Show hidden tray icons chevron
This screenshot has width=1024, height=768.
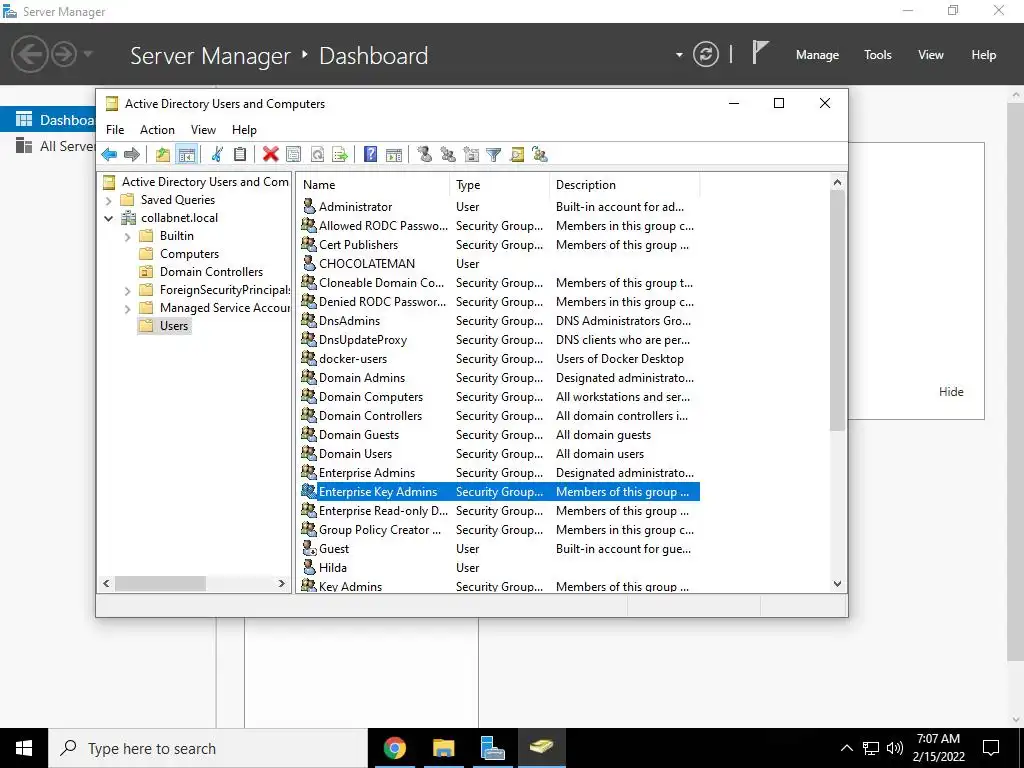[x=846, y=748]
